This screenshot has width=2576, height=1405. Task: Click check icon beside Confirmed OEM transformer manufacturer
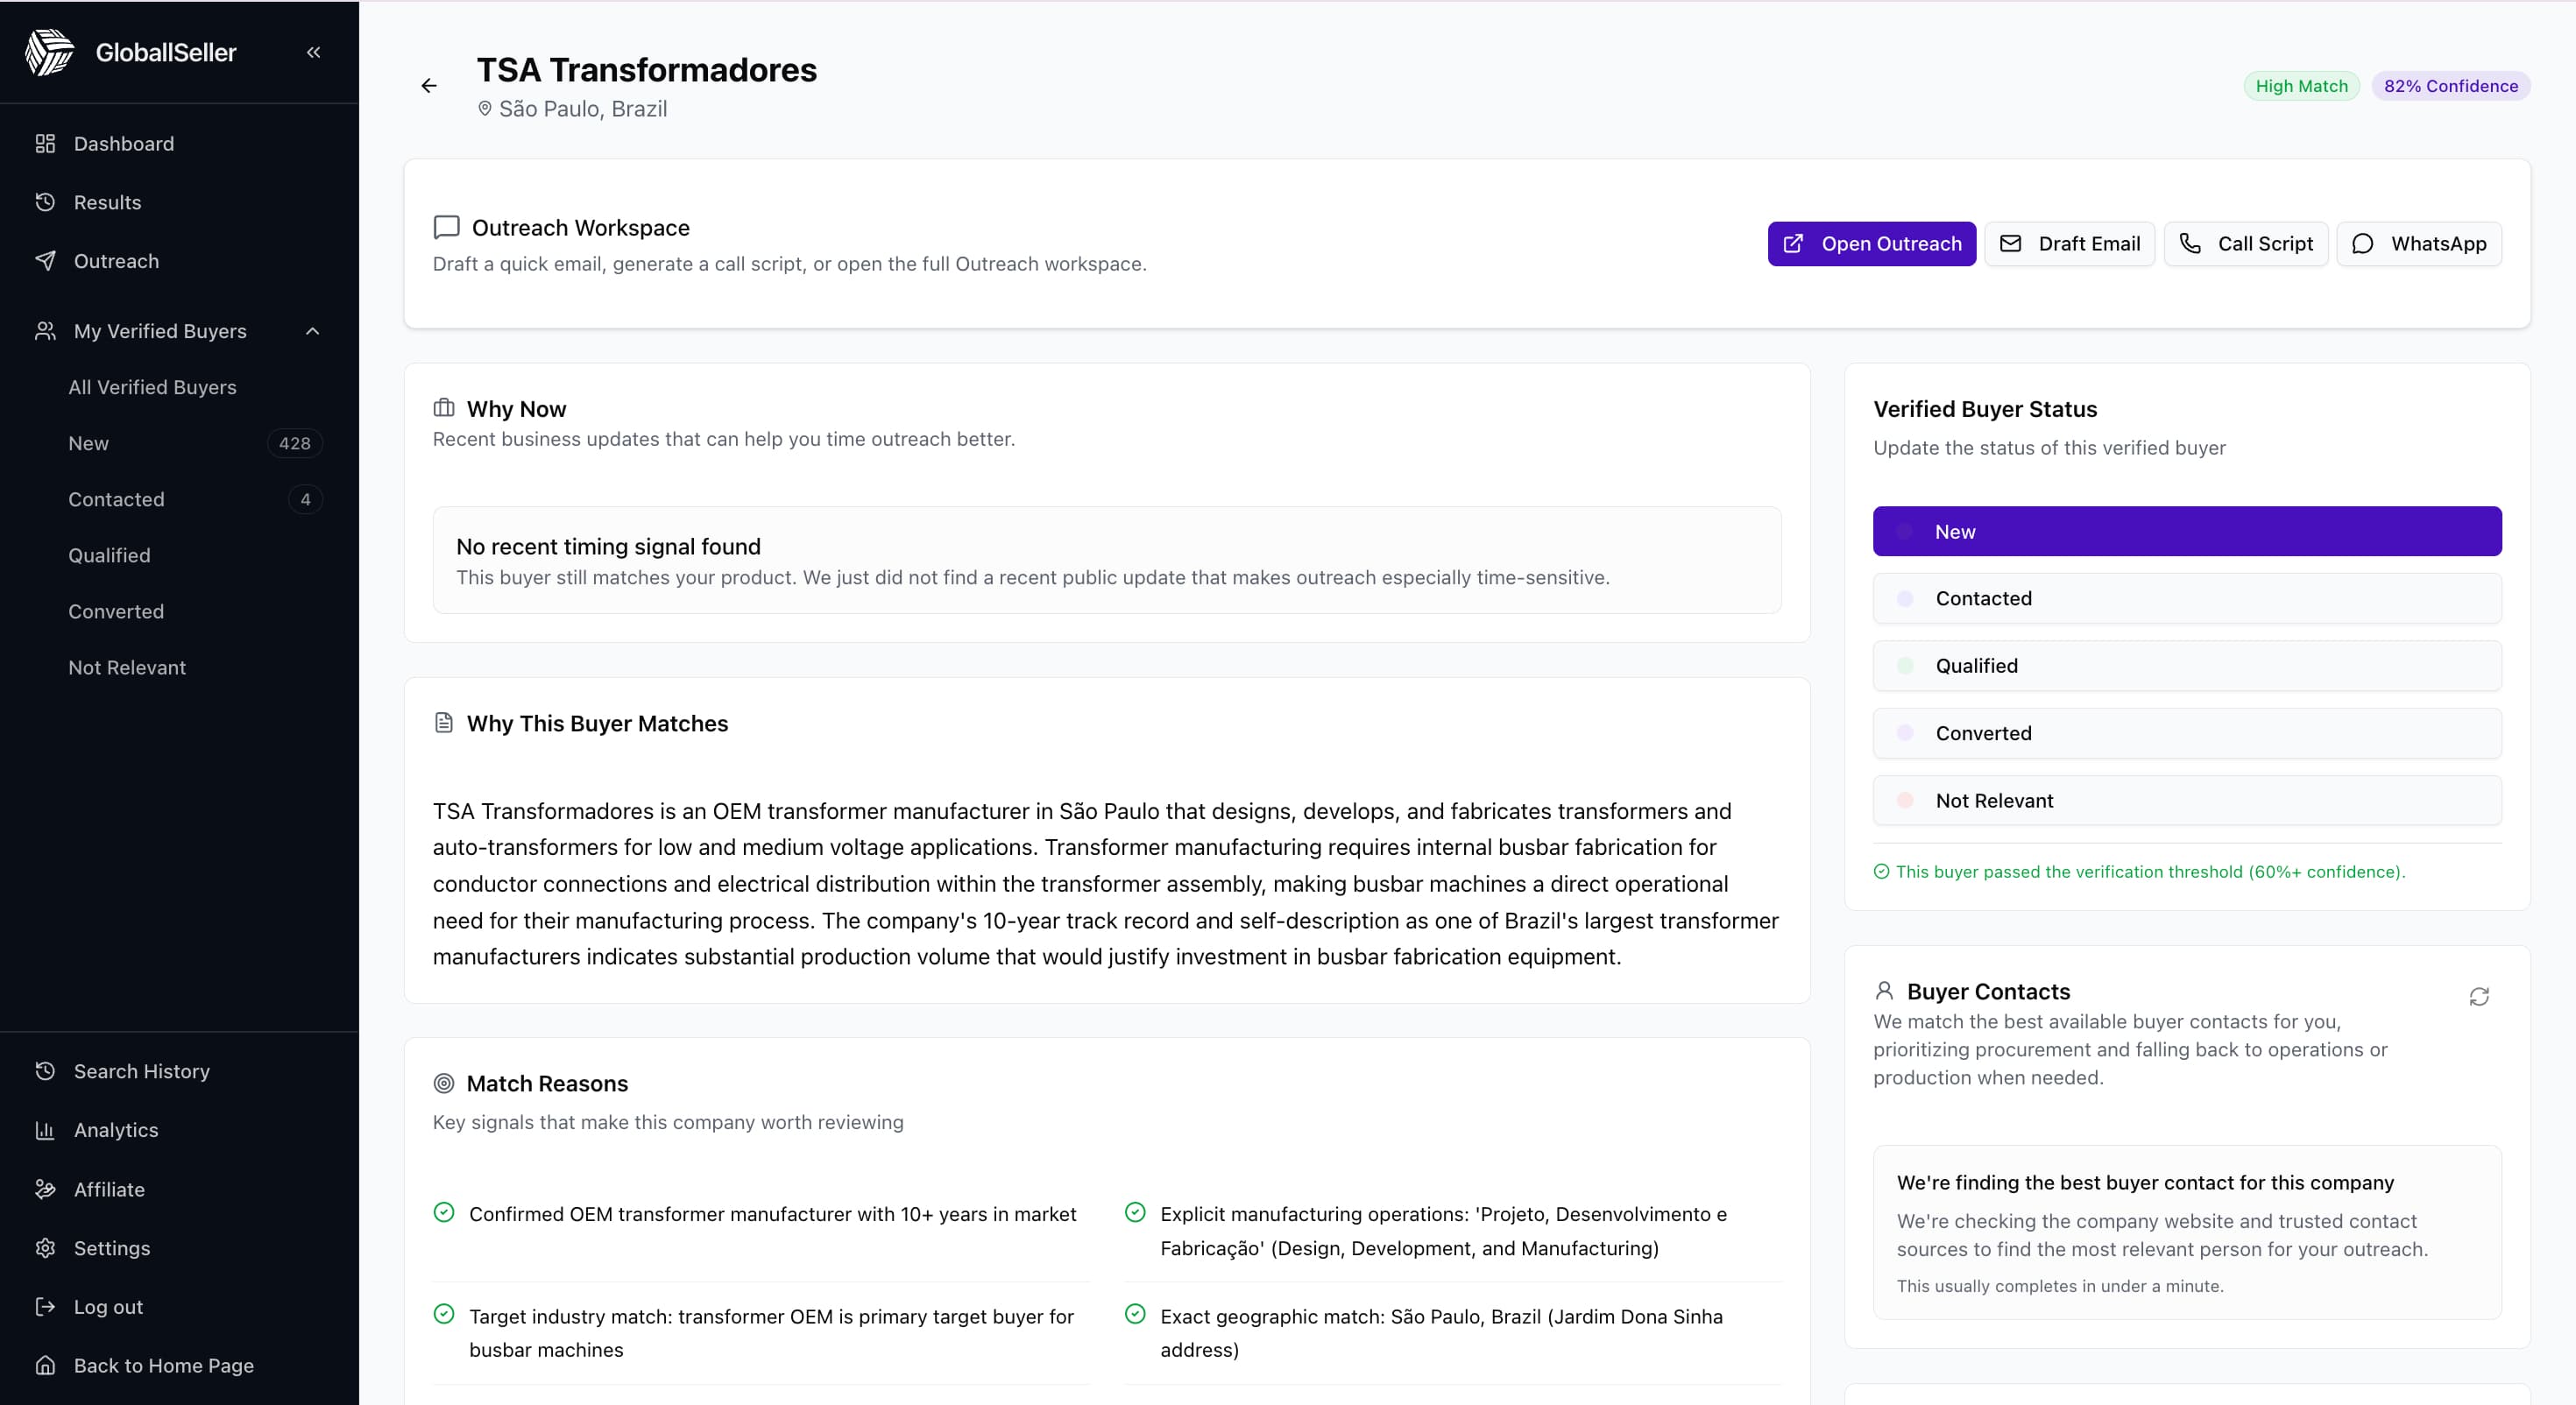coord(444,1213)
